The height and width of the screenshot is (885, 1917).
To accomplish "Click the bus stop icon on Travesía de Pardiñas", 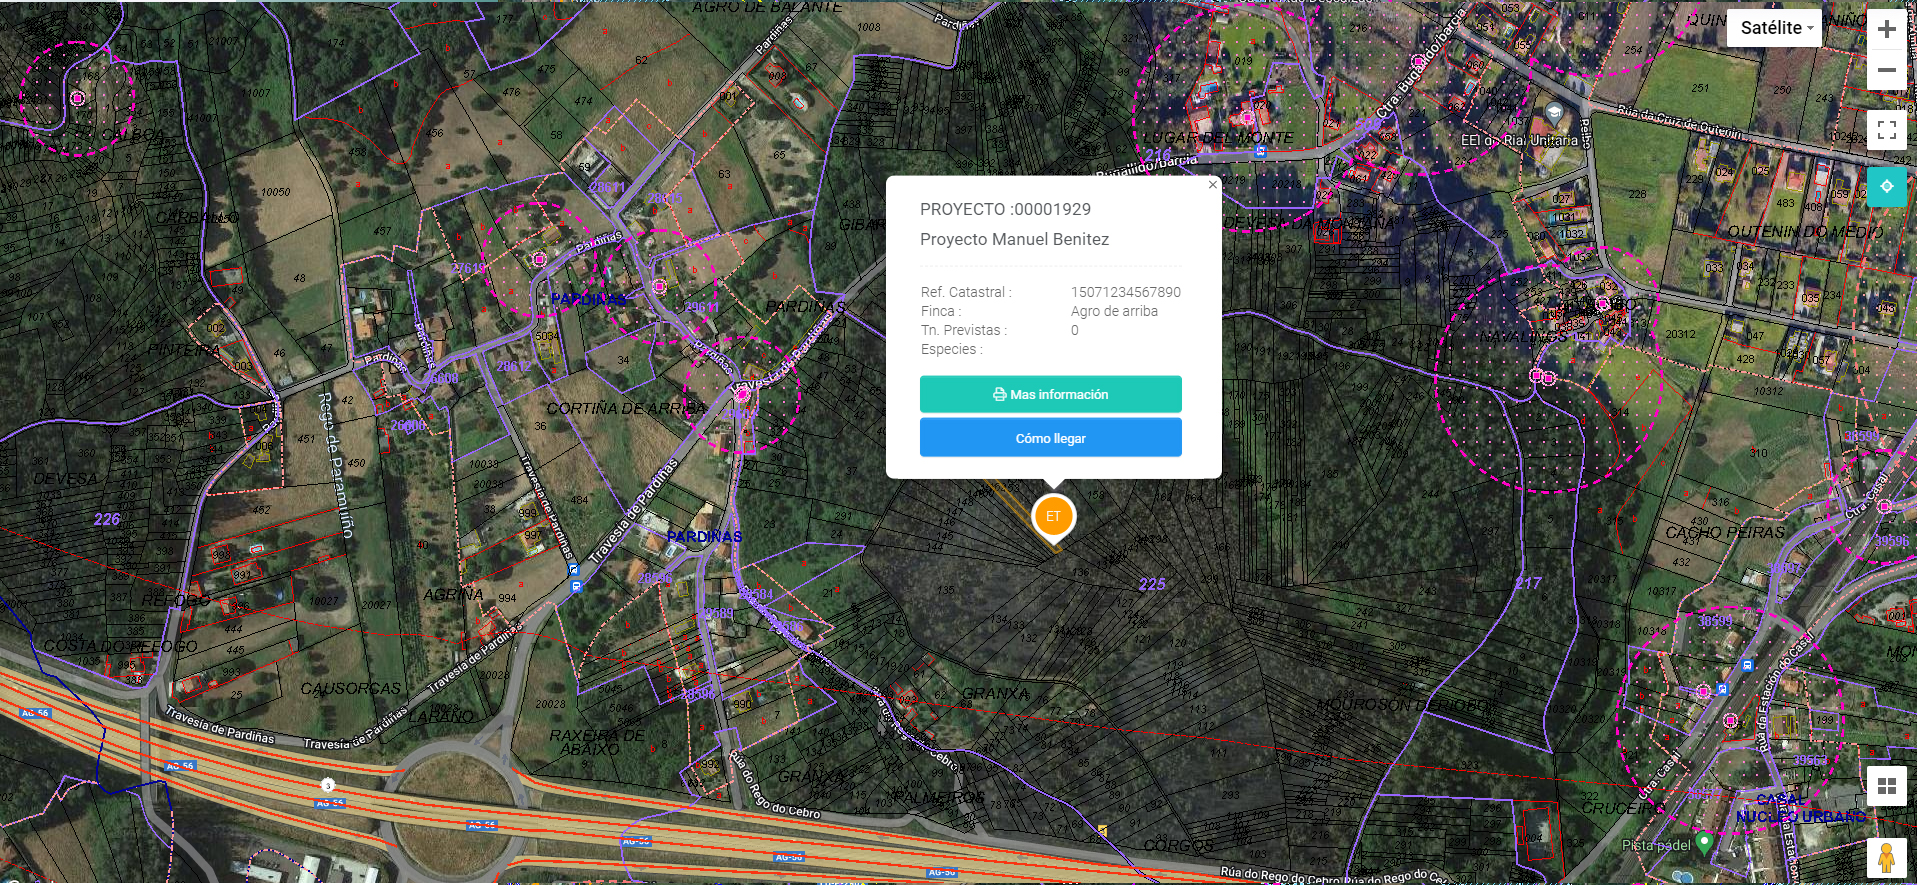I will (575, 586).
